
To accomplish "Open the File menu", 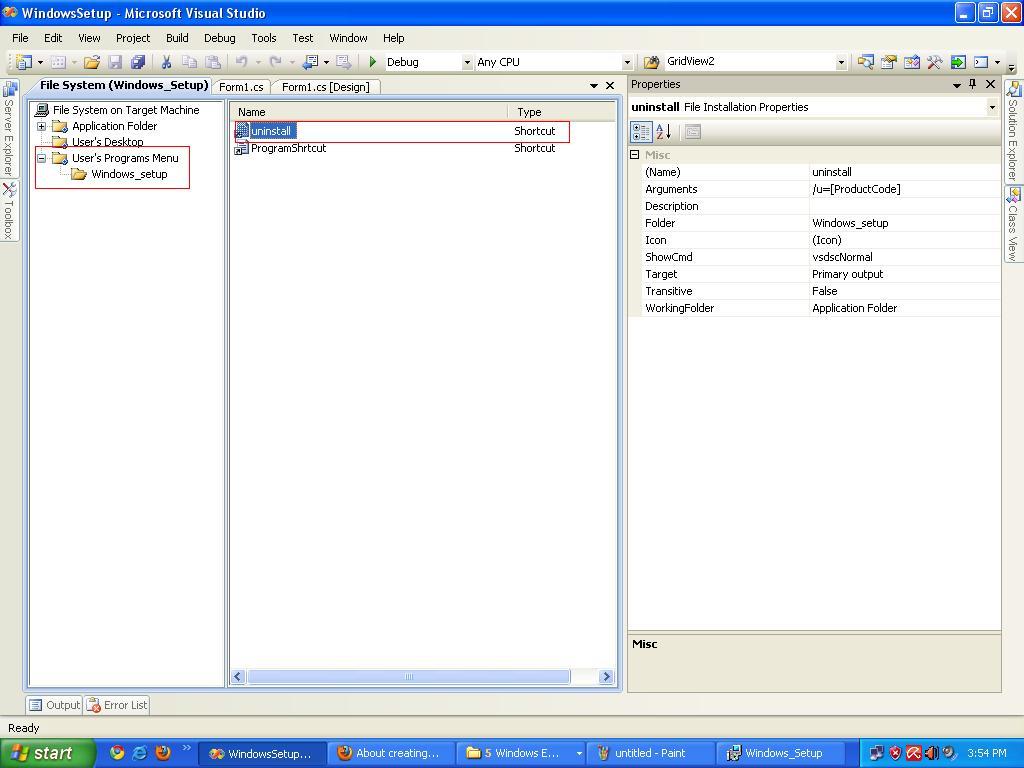I will pos(20,38).
